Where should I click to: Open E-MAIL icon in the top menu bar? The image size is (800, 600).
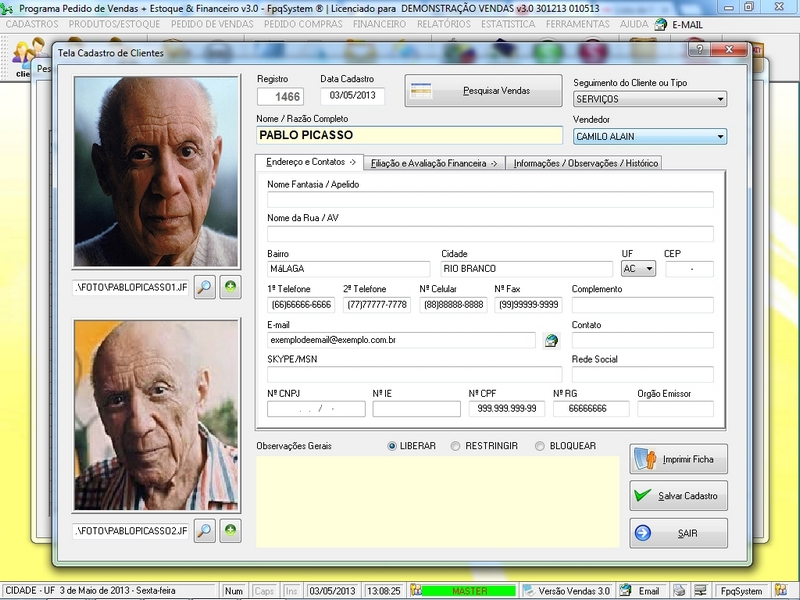[660, 24]
